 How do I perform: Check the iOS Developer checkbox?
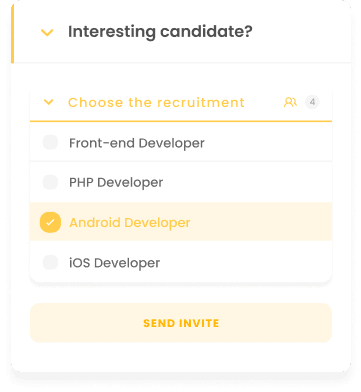50,262
